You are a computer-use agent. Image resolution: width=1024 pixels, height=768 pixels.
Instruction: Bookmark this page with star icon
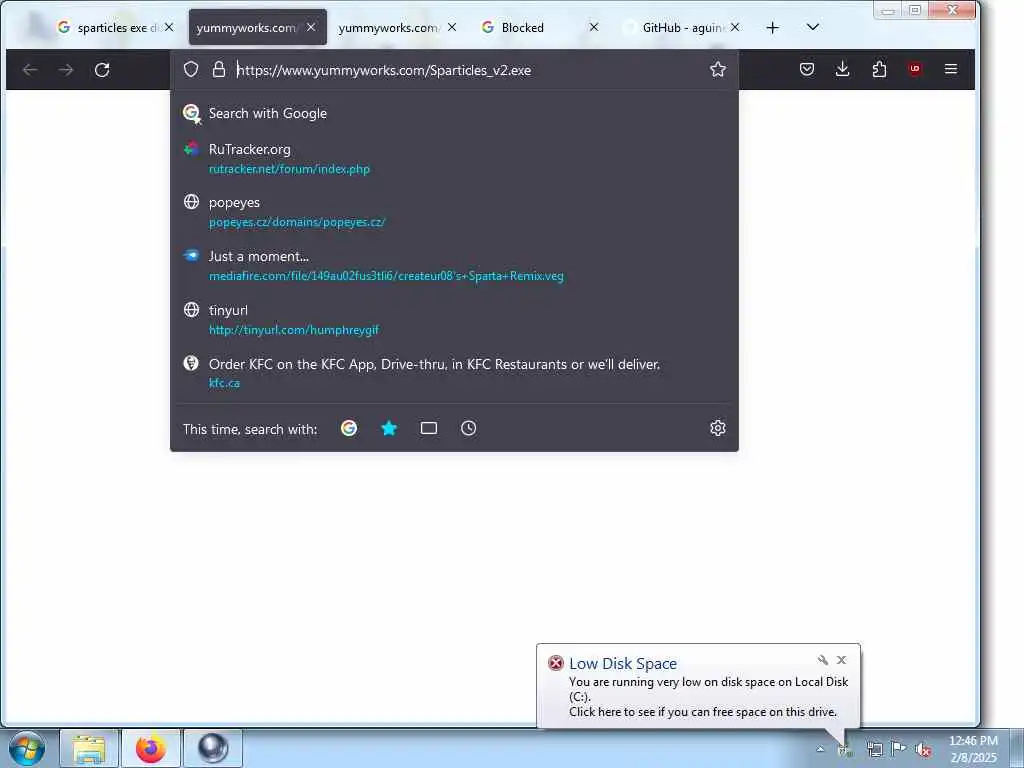(718, 69)
